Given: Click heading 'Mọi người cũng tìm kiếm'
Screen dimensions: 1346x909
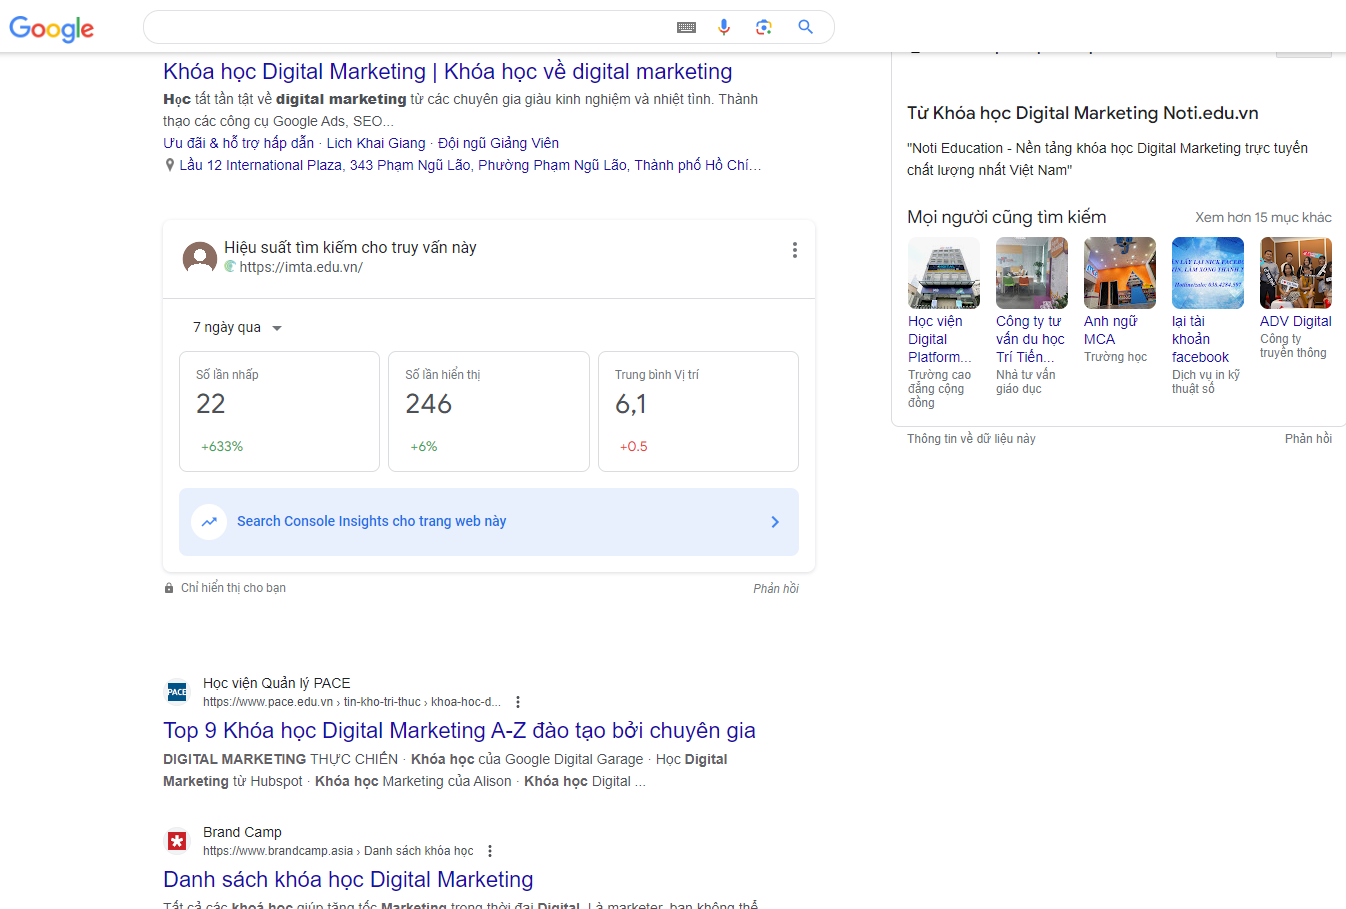Looking at the screenshot, I should pyautogui.click(x=1007, y=217).
